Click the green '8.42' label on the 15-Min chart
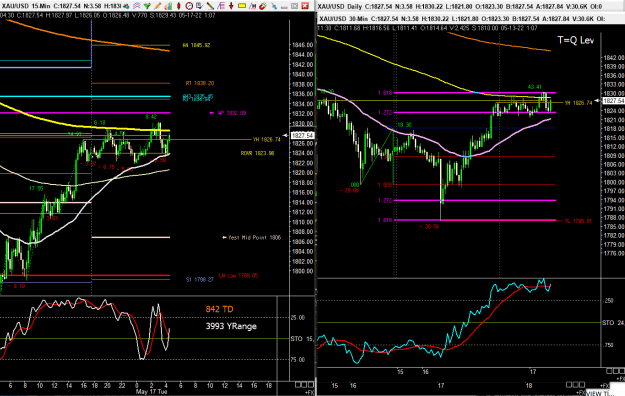Viewport: 625px width, 396px height. point(151,117)
